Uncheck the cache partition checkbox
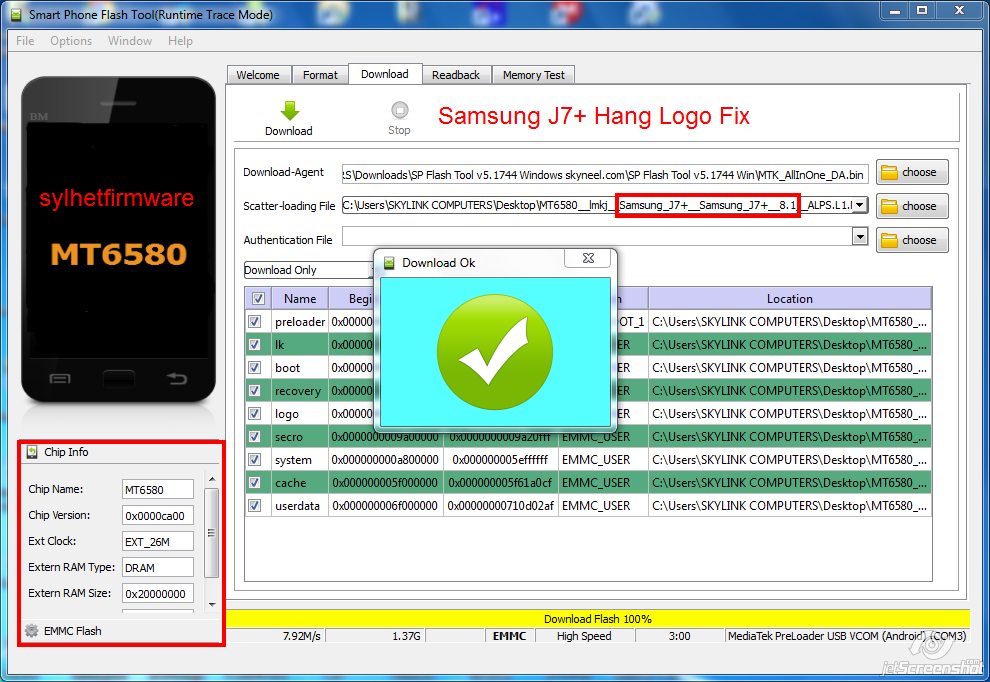This screenshot has height=682, width=990. (254, 483)
